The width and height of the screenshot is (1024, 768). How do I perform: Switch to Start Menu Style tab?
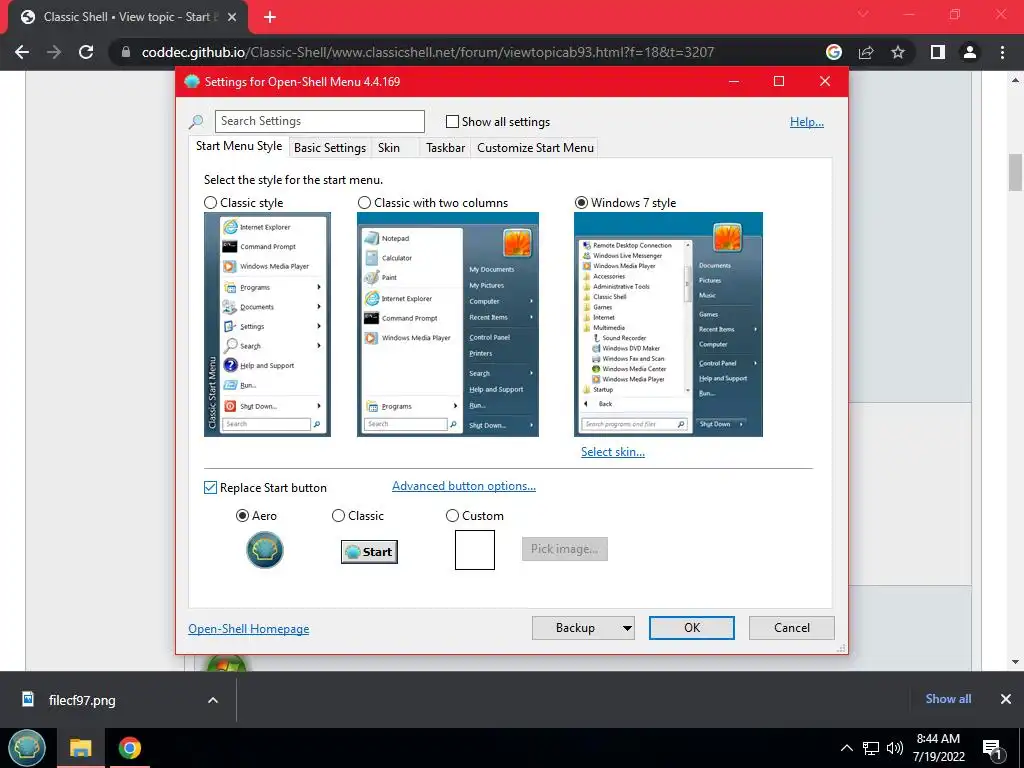pyautogui.click(x=239, y=146)
